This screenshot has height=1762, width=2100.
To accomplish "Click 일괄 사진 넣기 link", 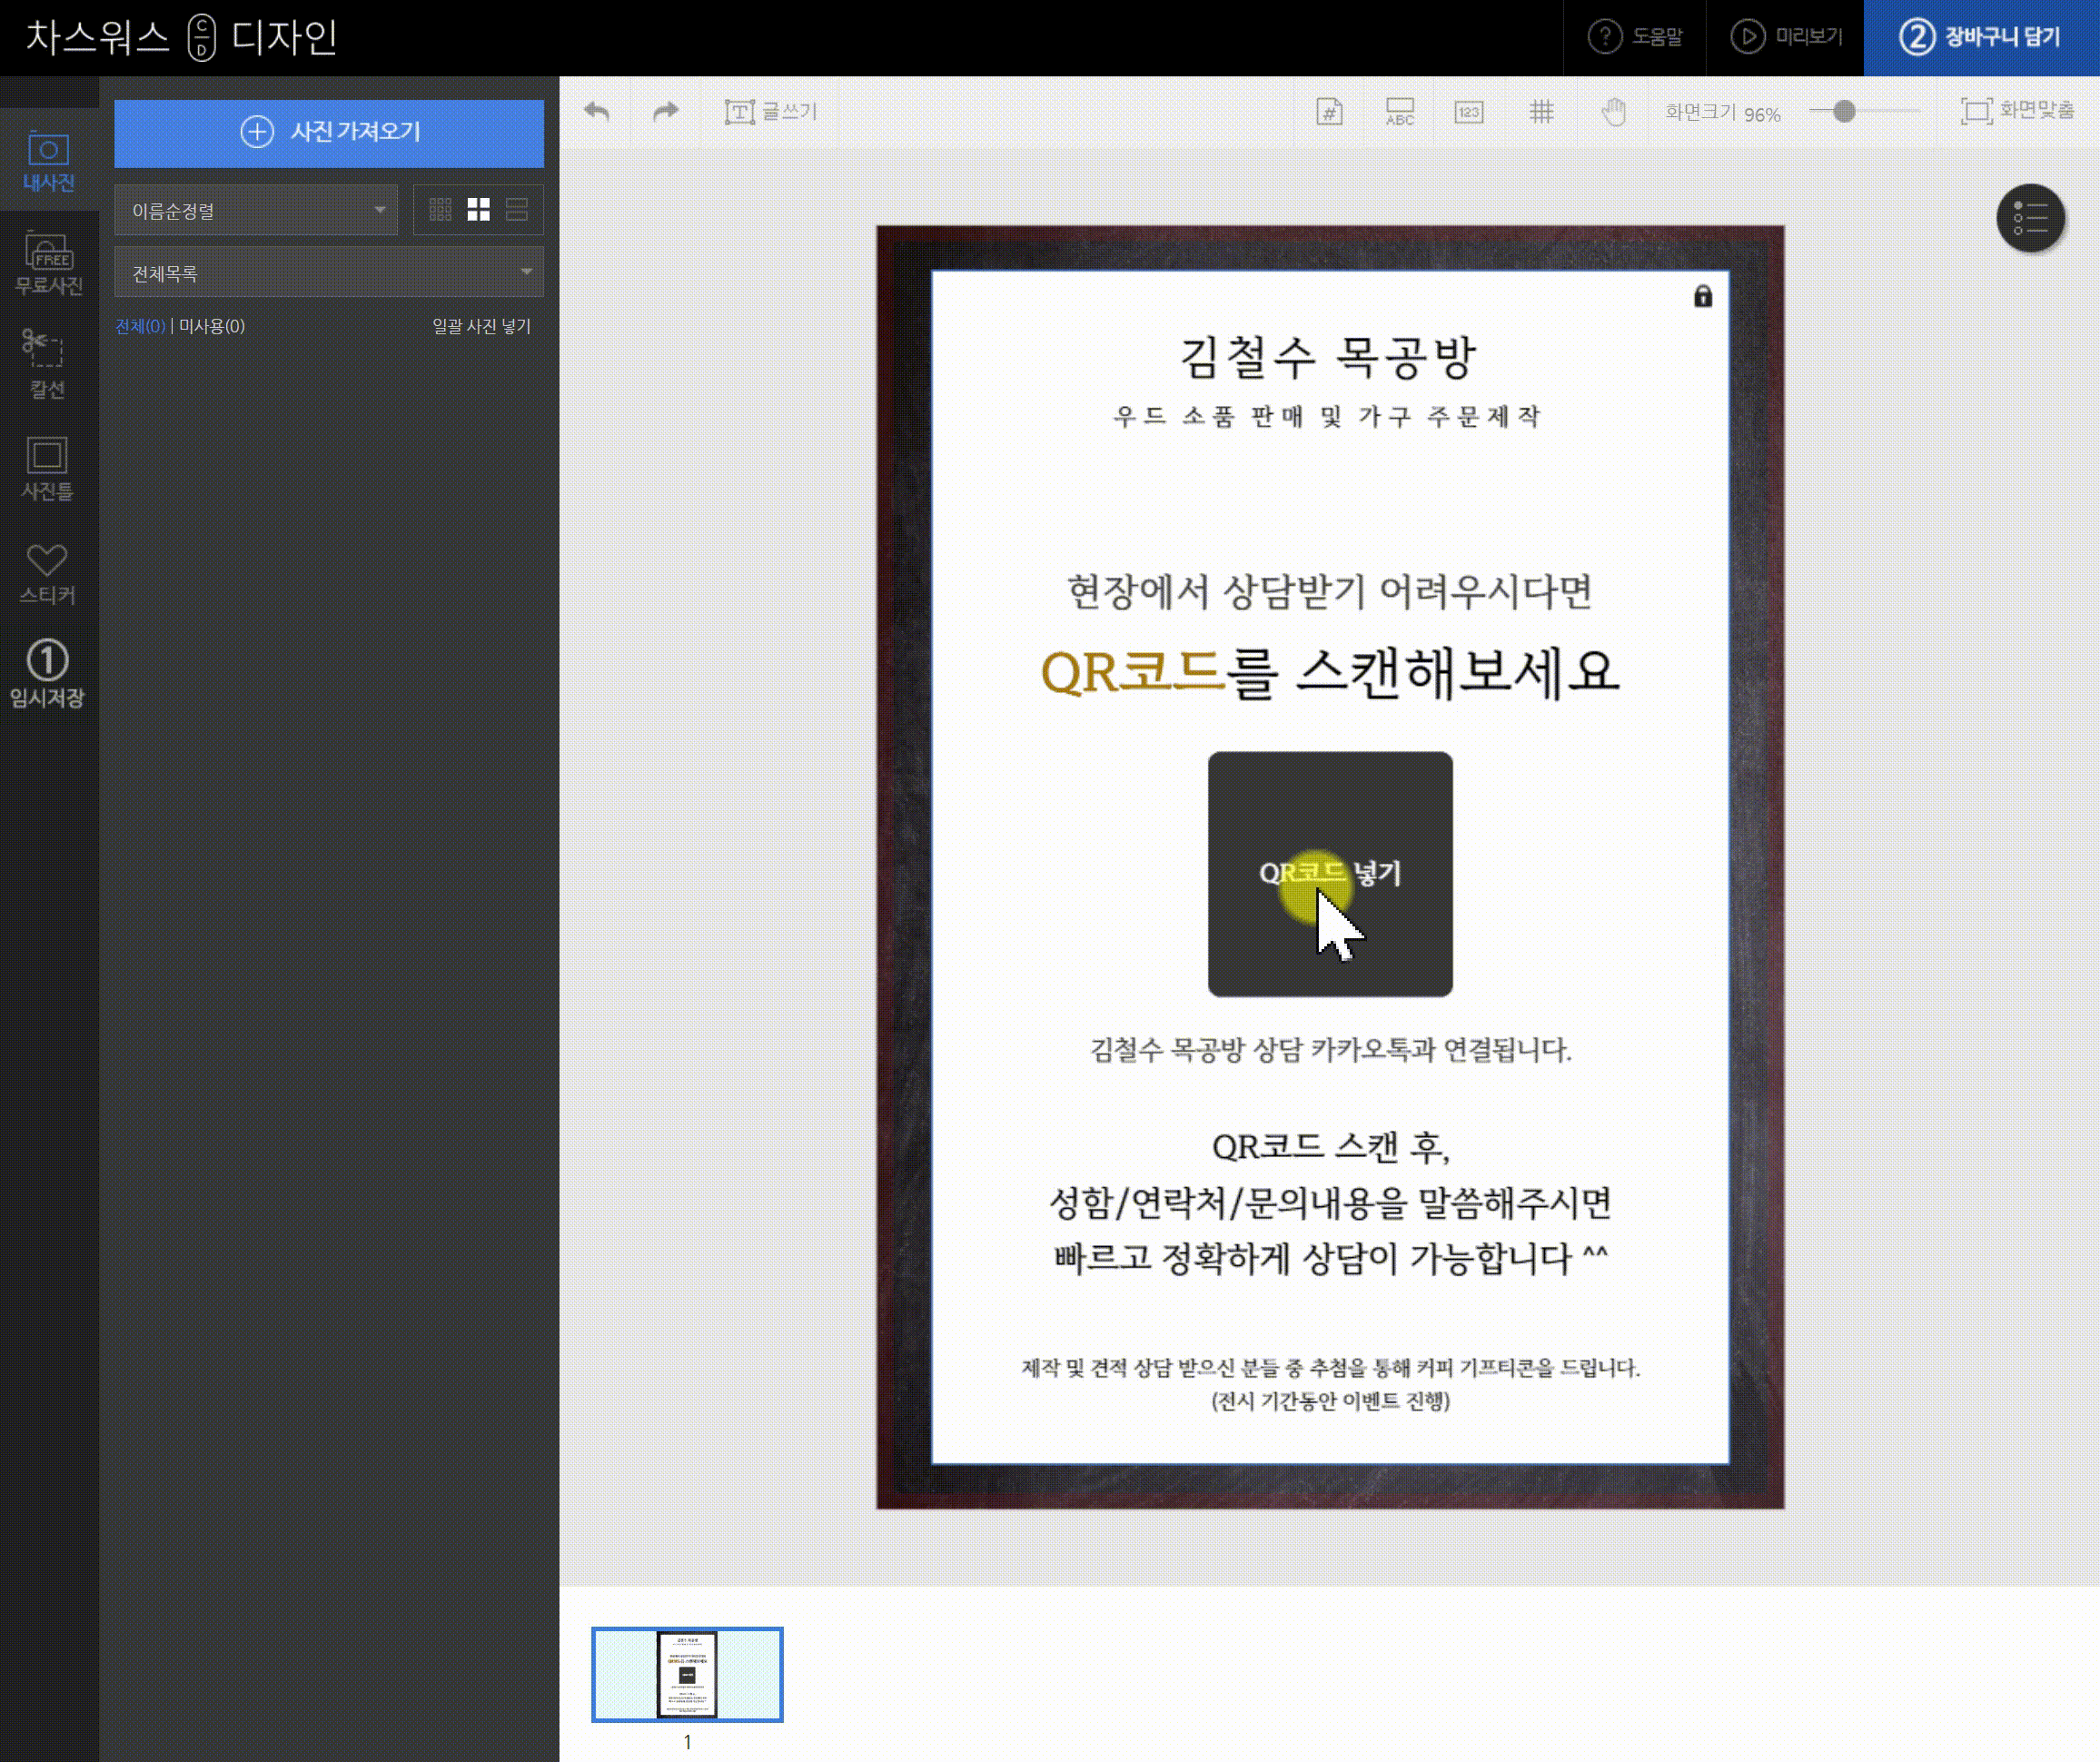I will [481, 326].
